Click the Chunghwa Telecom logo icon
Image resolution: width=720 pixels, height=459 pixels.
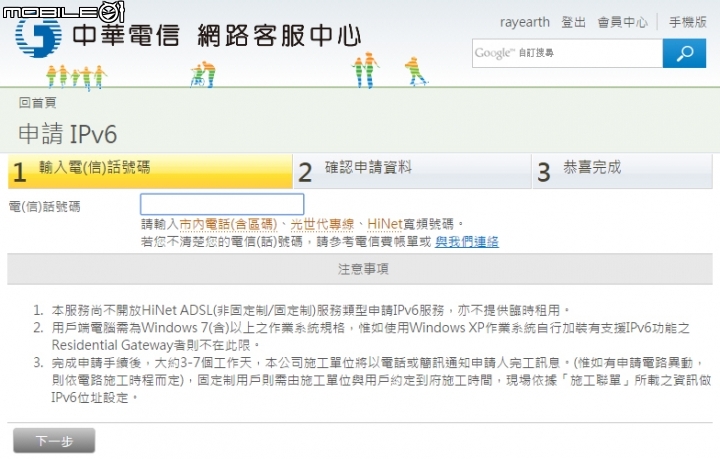(39, 37)
